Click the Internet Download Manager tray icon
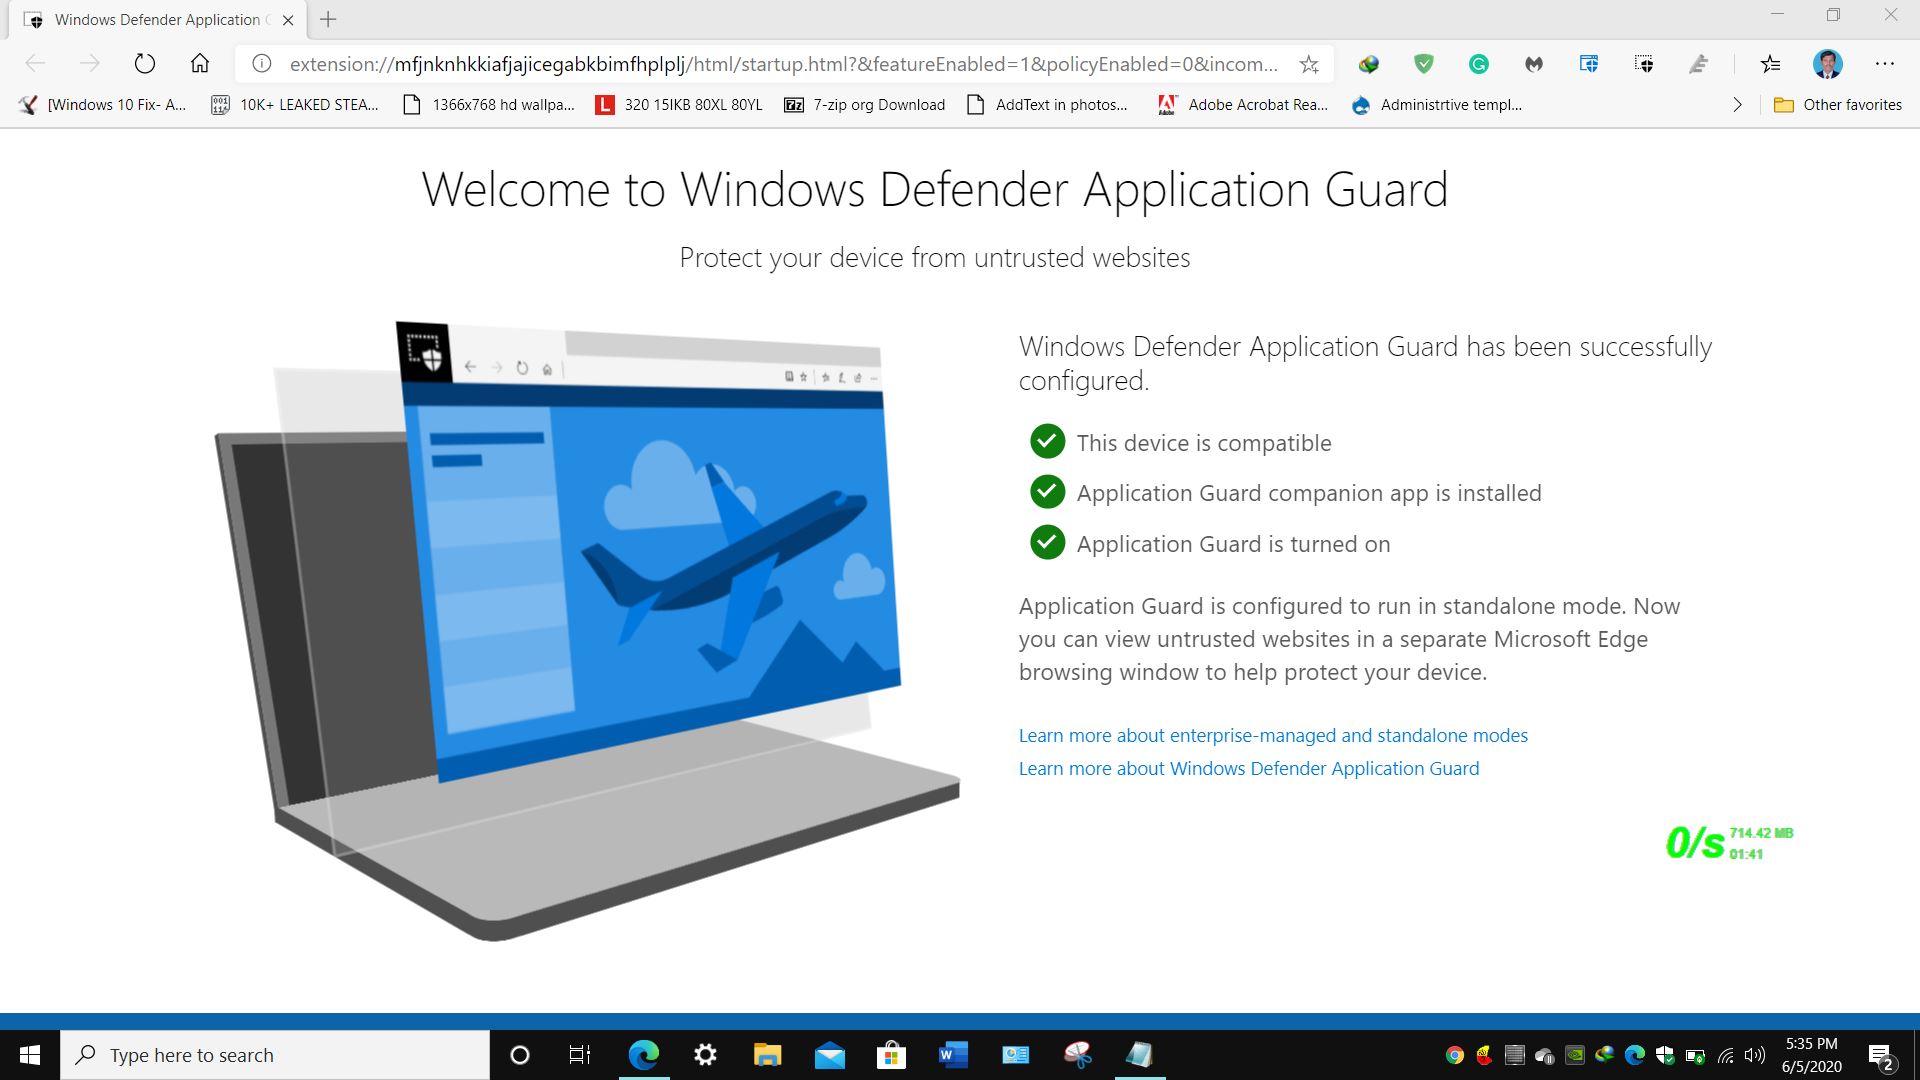Image resolution: width=1920 pixels, height=1080 pixels. [1605, 1055]
